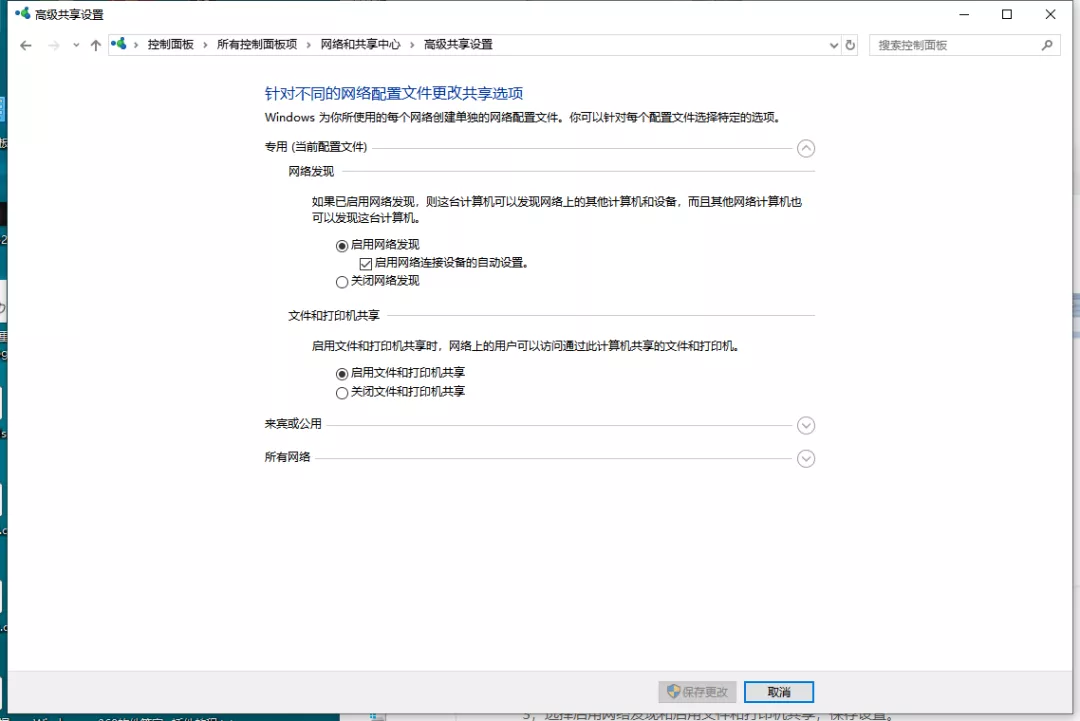Click the 保存更改 button
The width and height of the screenshot is (1080, 721).
pyautogui.click(x=697, y=691)
